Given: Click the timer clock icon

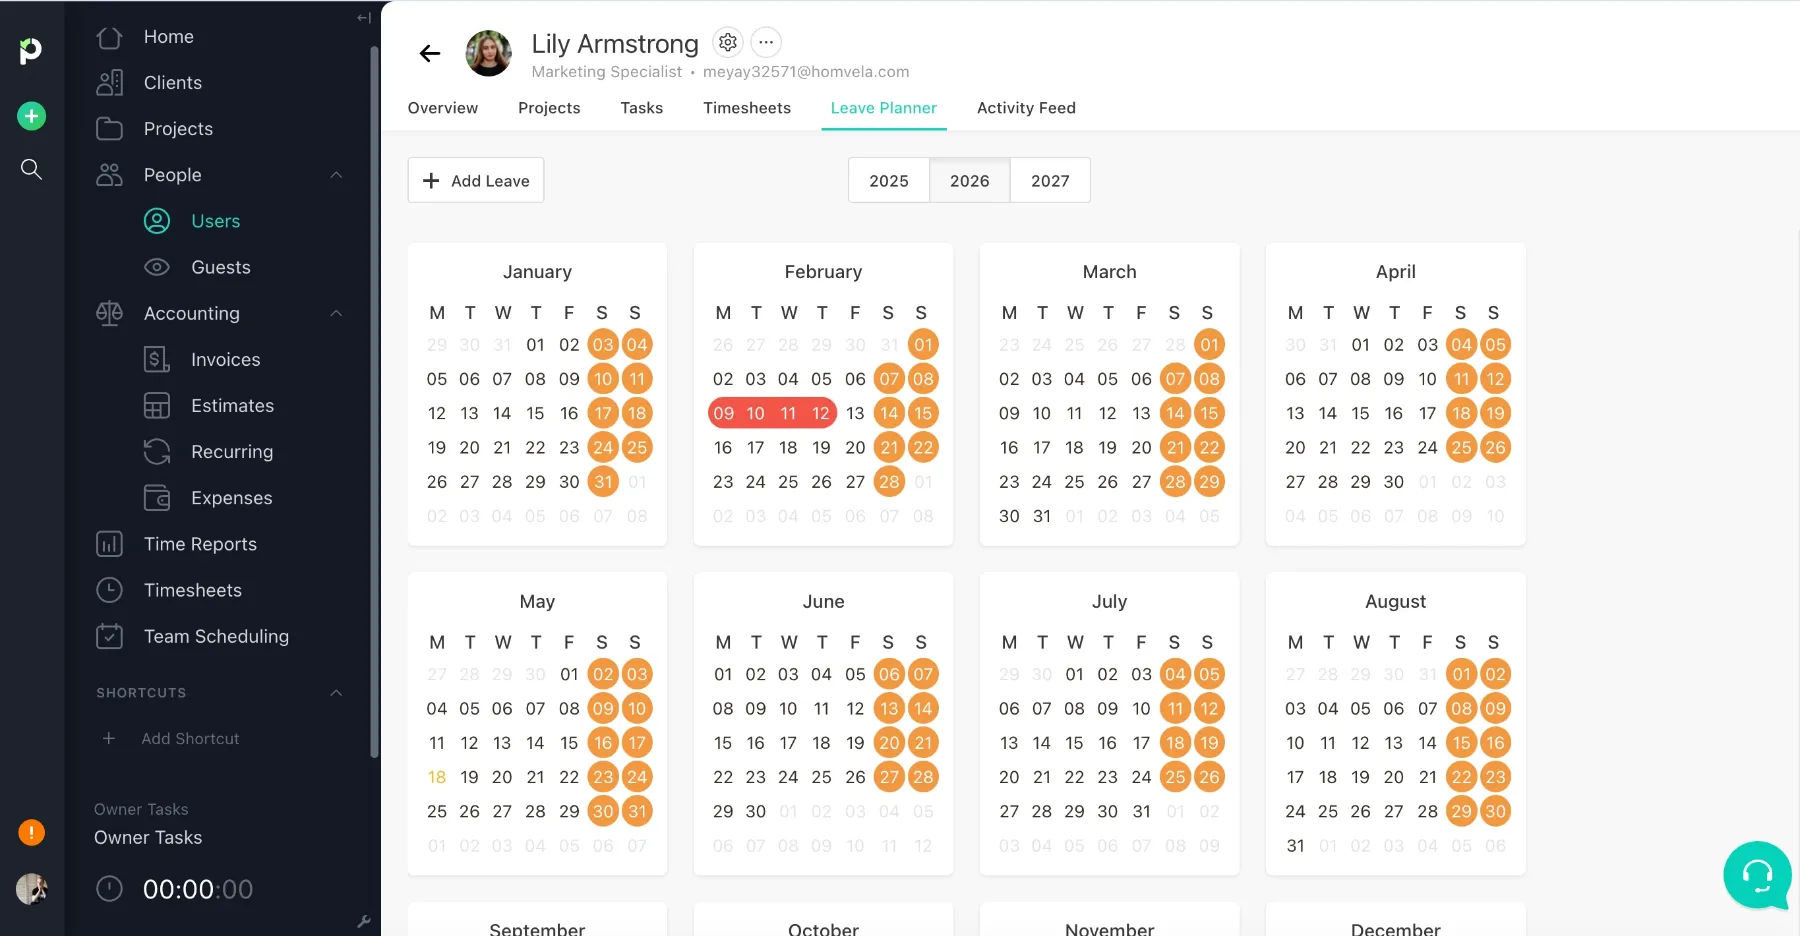Looking at the screenshot, I should (x=109, y=889).
